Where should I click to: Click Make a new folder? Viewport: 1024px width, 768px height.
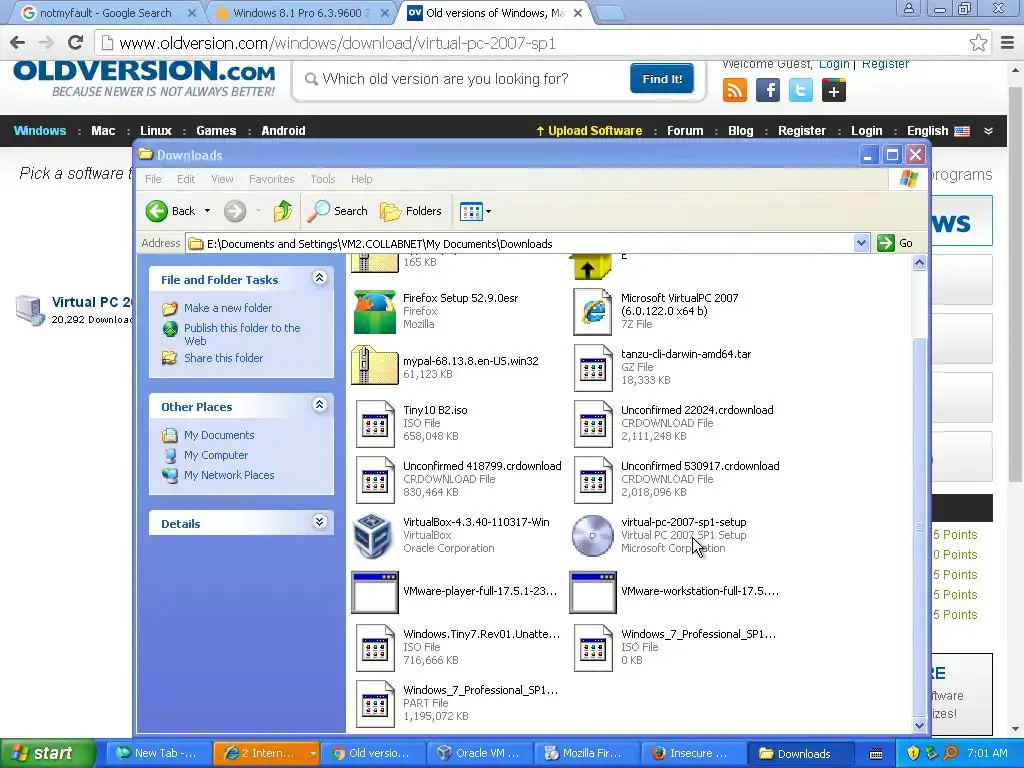coord(228,308)
